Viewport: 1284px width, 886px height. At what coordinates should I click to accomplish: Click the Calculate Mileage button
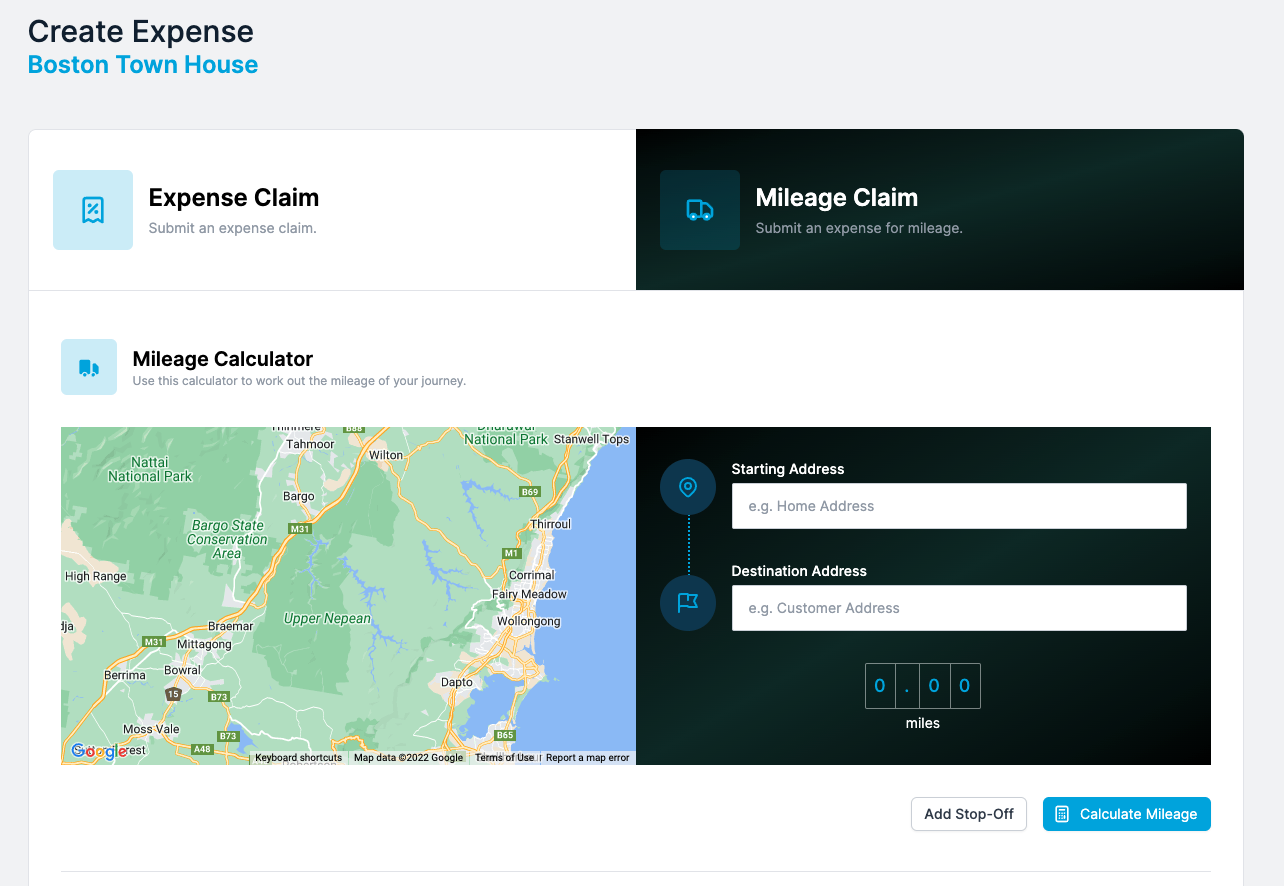click(1127, 814)
